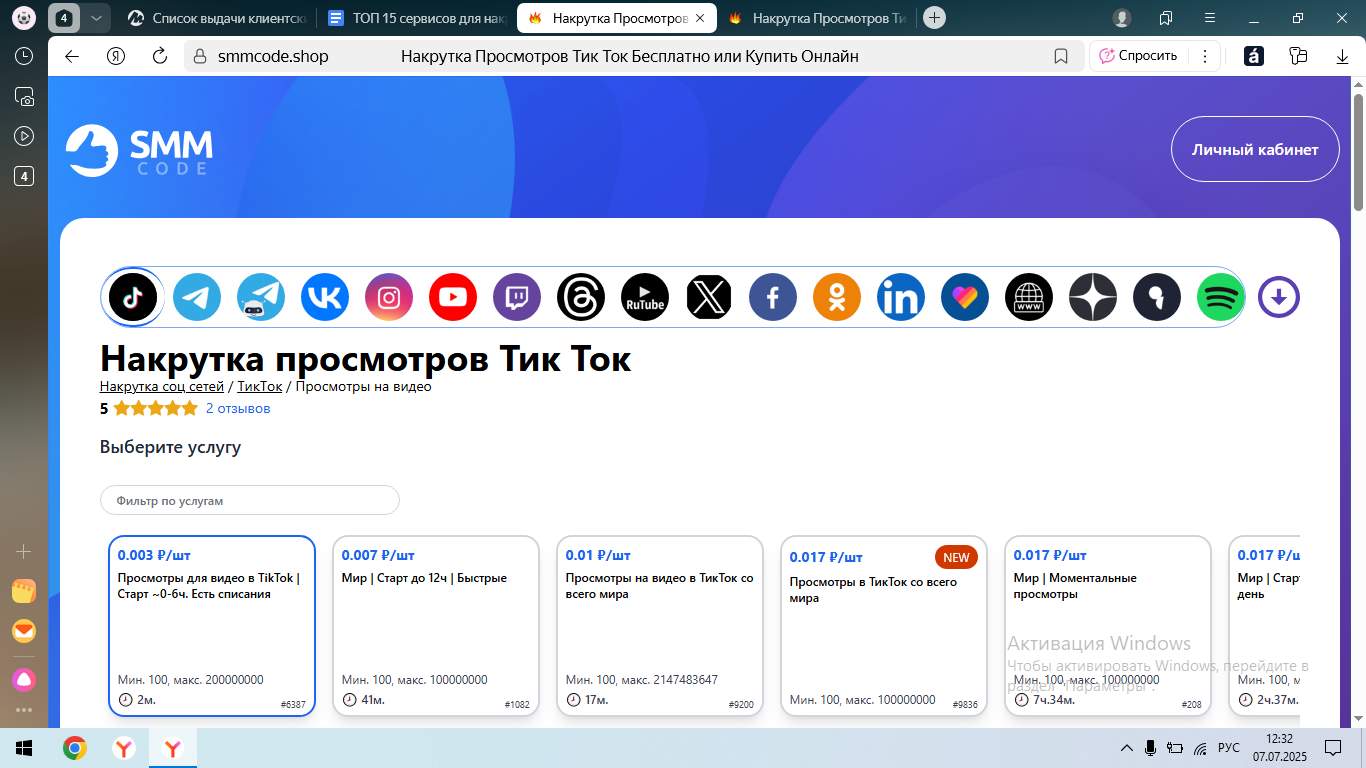The width and height of the screenshot is (1366, 768).
Task: Open the bookmarks collections icon in title bar
Action: tap(1166, 17)
